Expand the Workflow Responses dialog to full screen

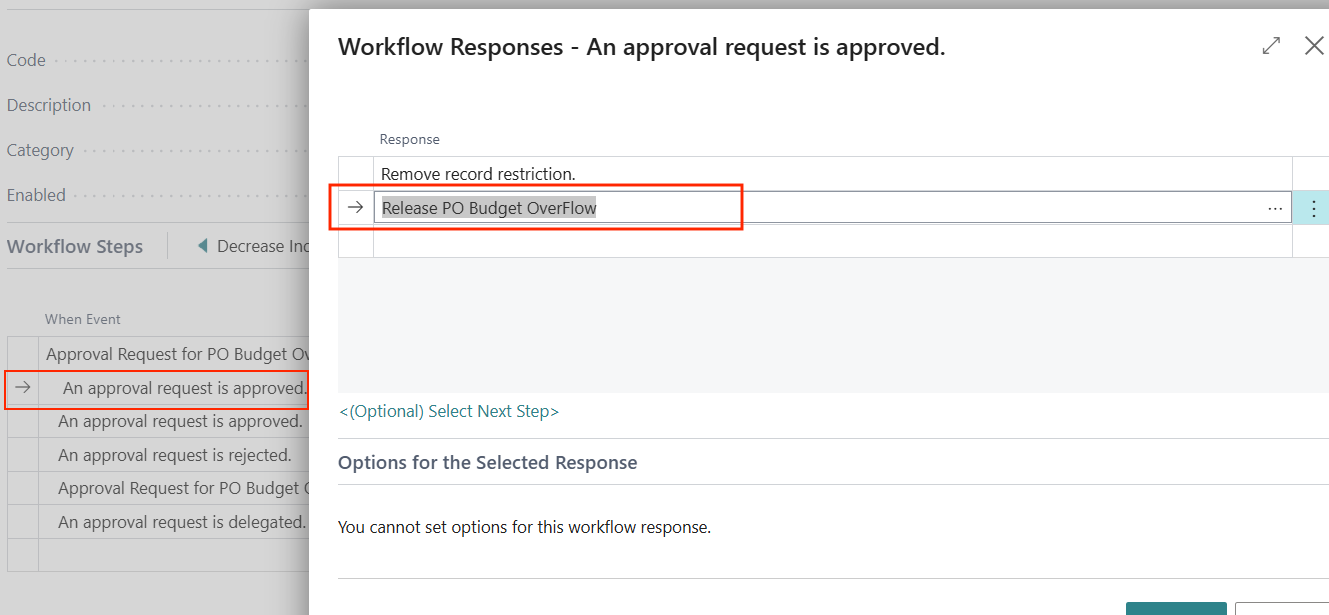pyautogui.click(x=1271, y=46)
